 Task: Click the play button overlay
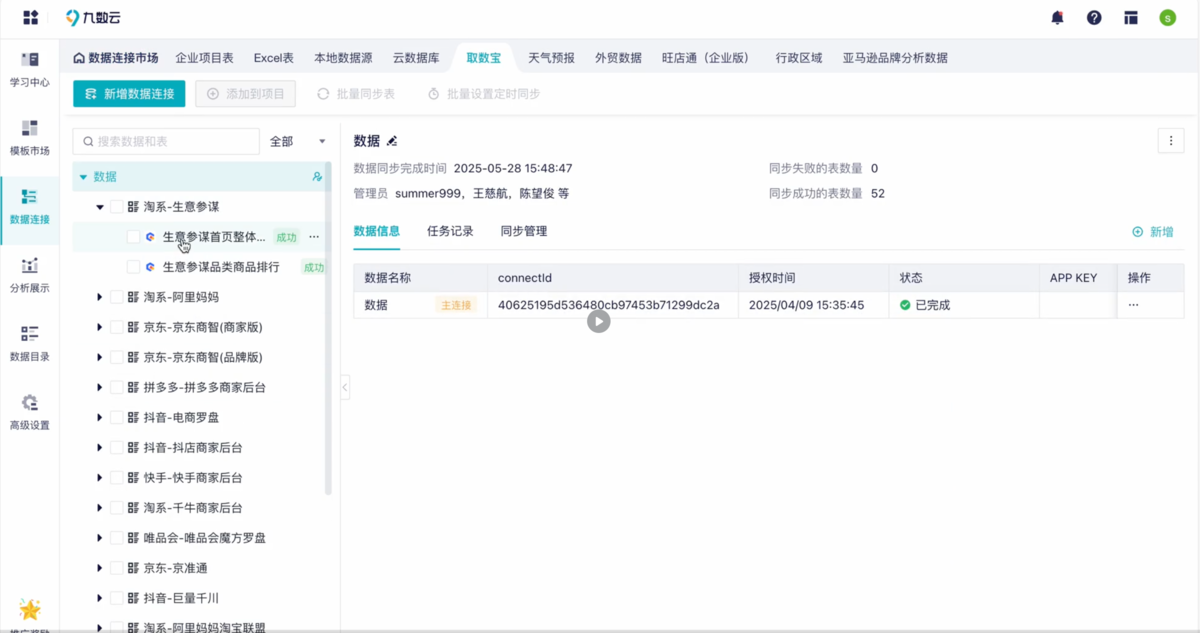click(x=598, y=321)
